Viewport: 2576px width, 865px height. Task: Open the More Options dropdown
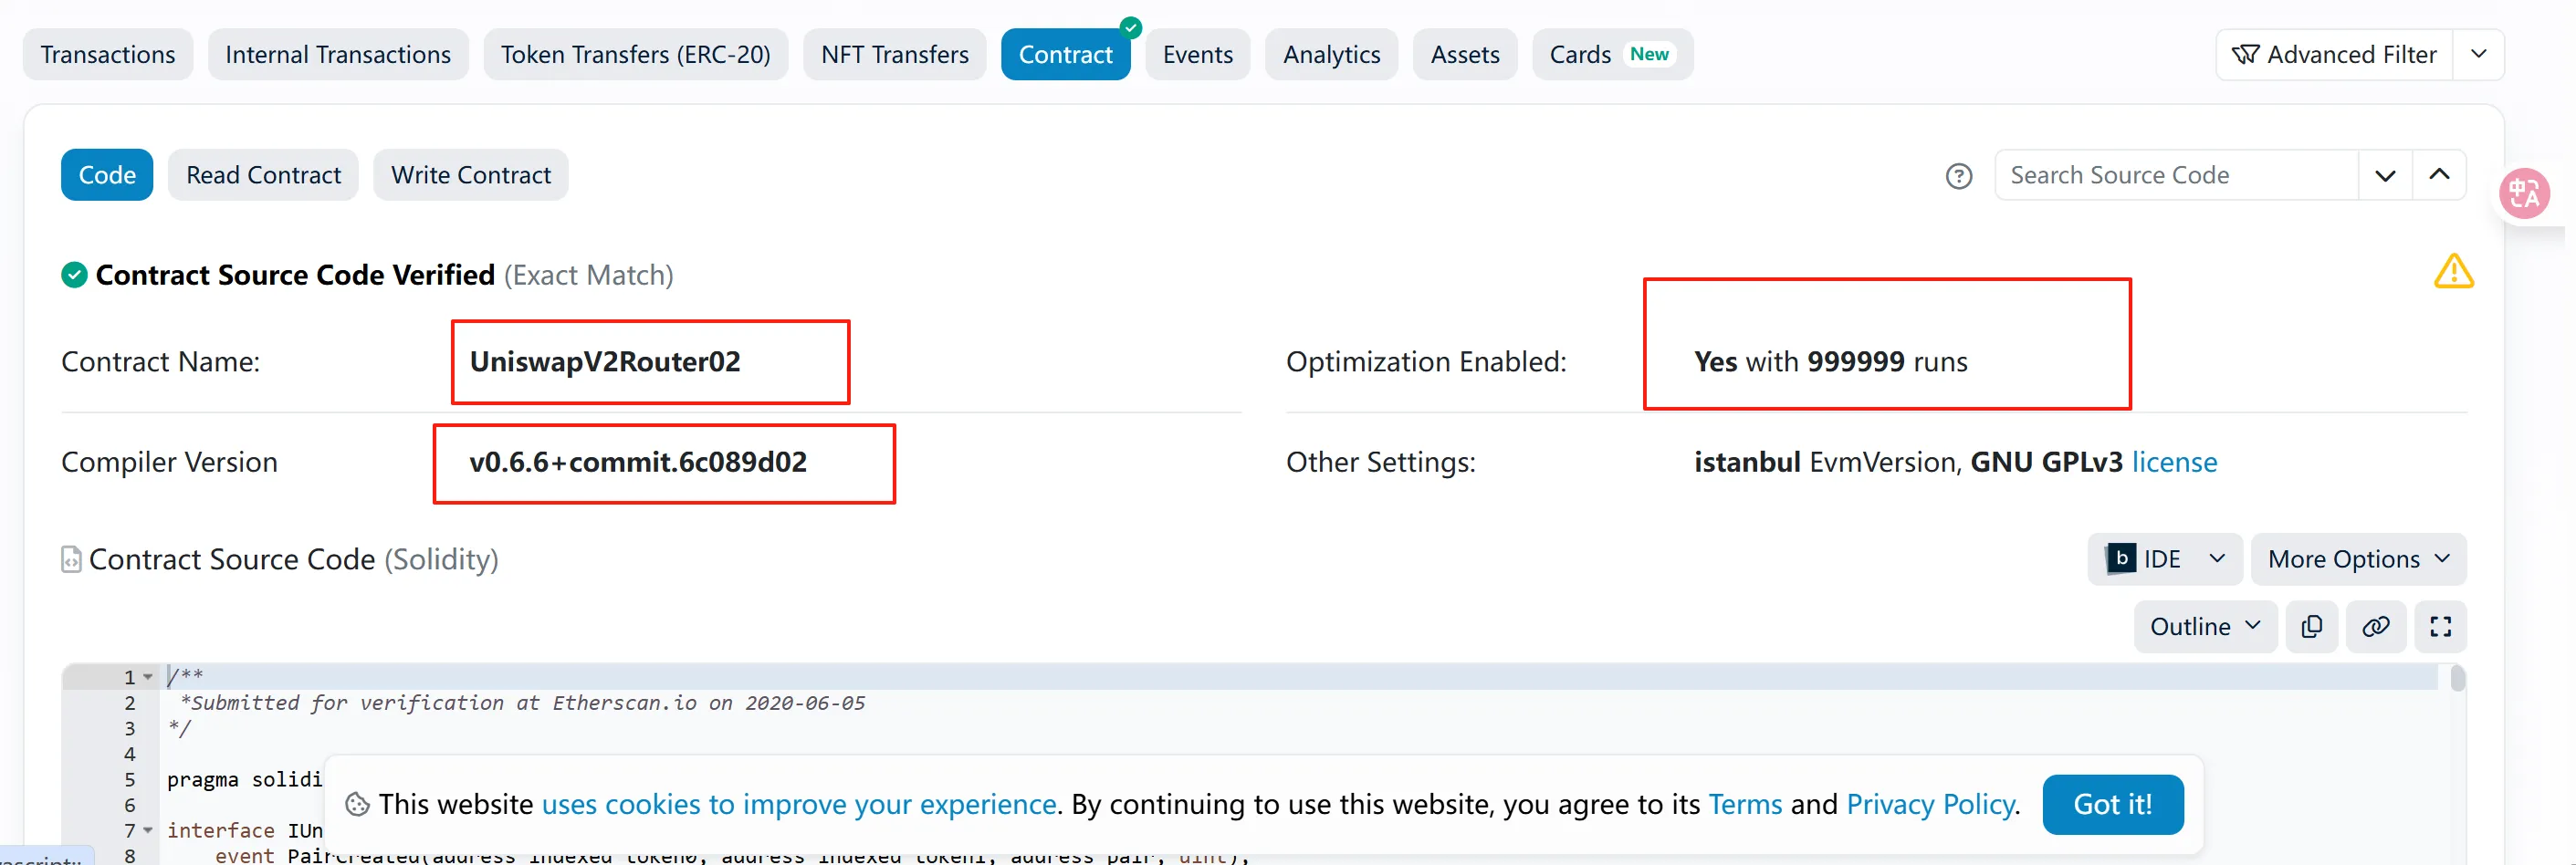pos(2357,559)
